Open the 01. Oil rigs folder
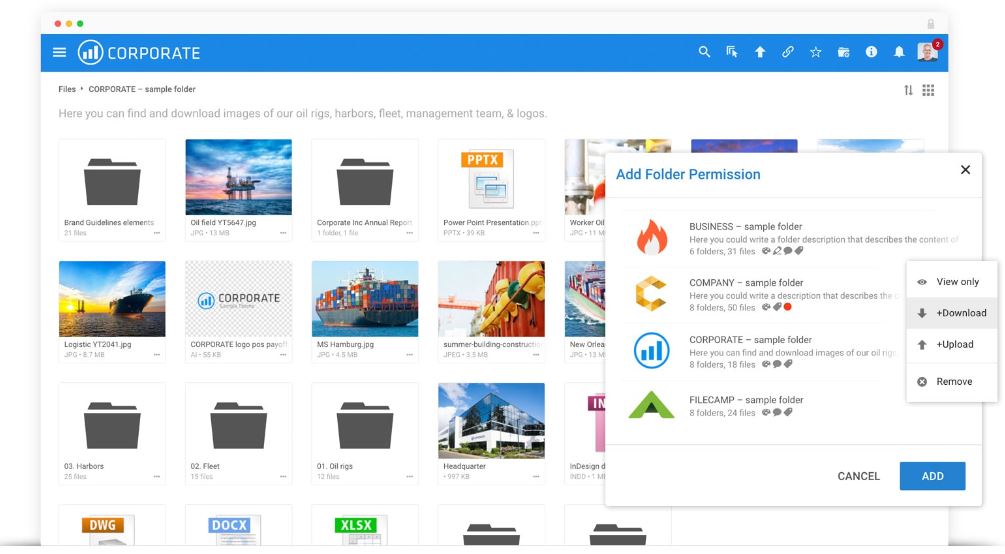This screenshot has width=1005, height=554. point(365,425)
